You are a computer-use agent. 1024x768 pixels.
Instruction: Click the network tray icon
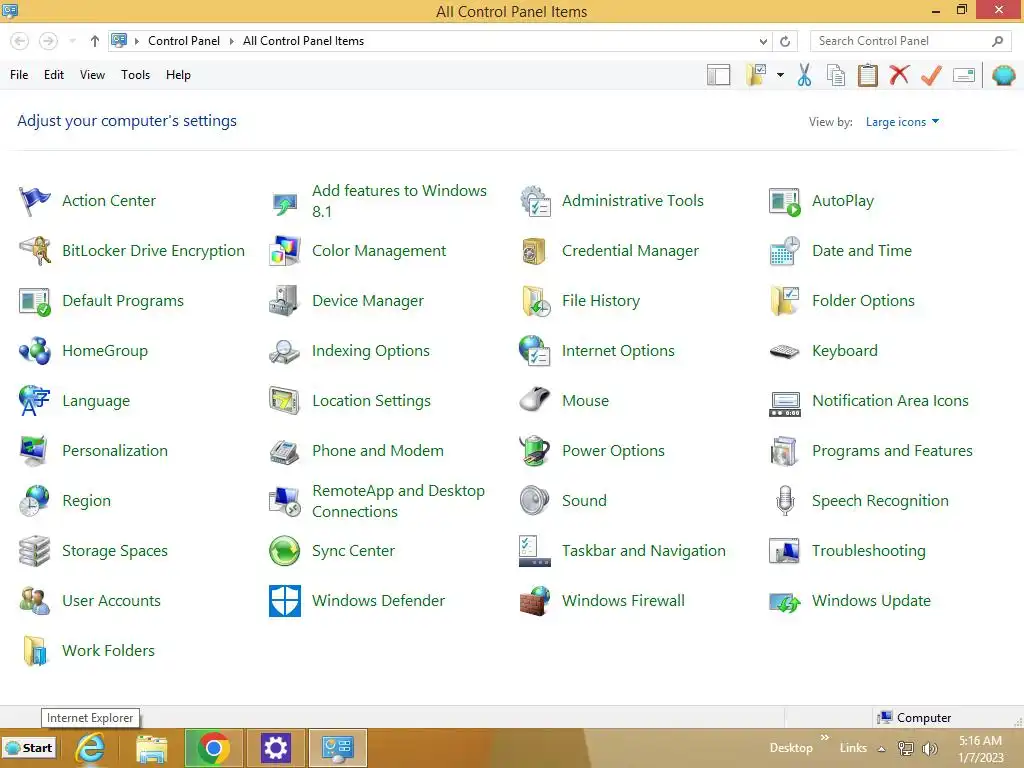(x=906, y=749)
